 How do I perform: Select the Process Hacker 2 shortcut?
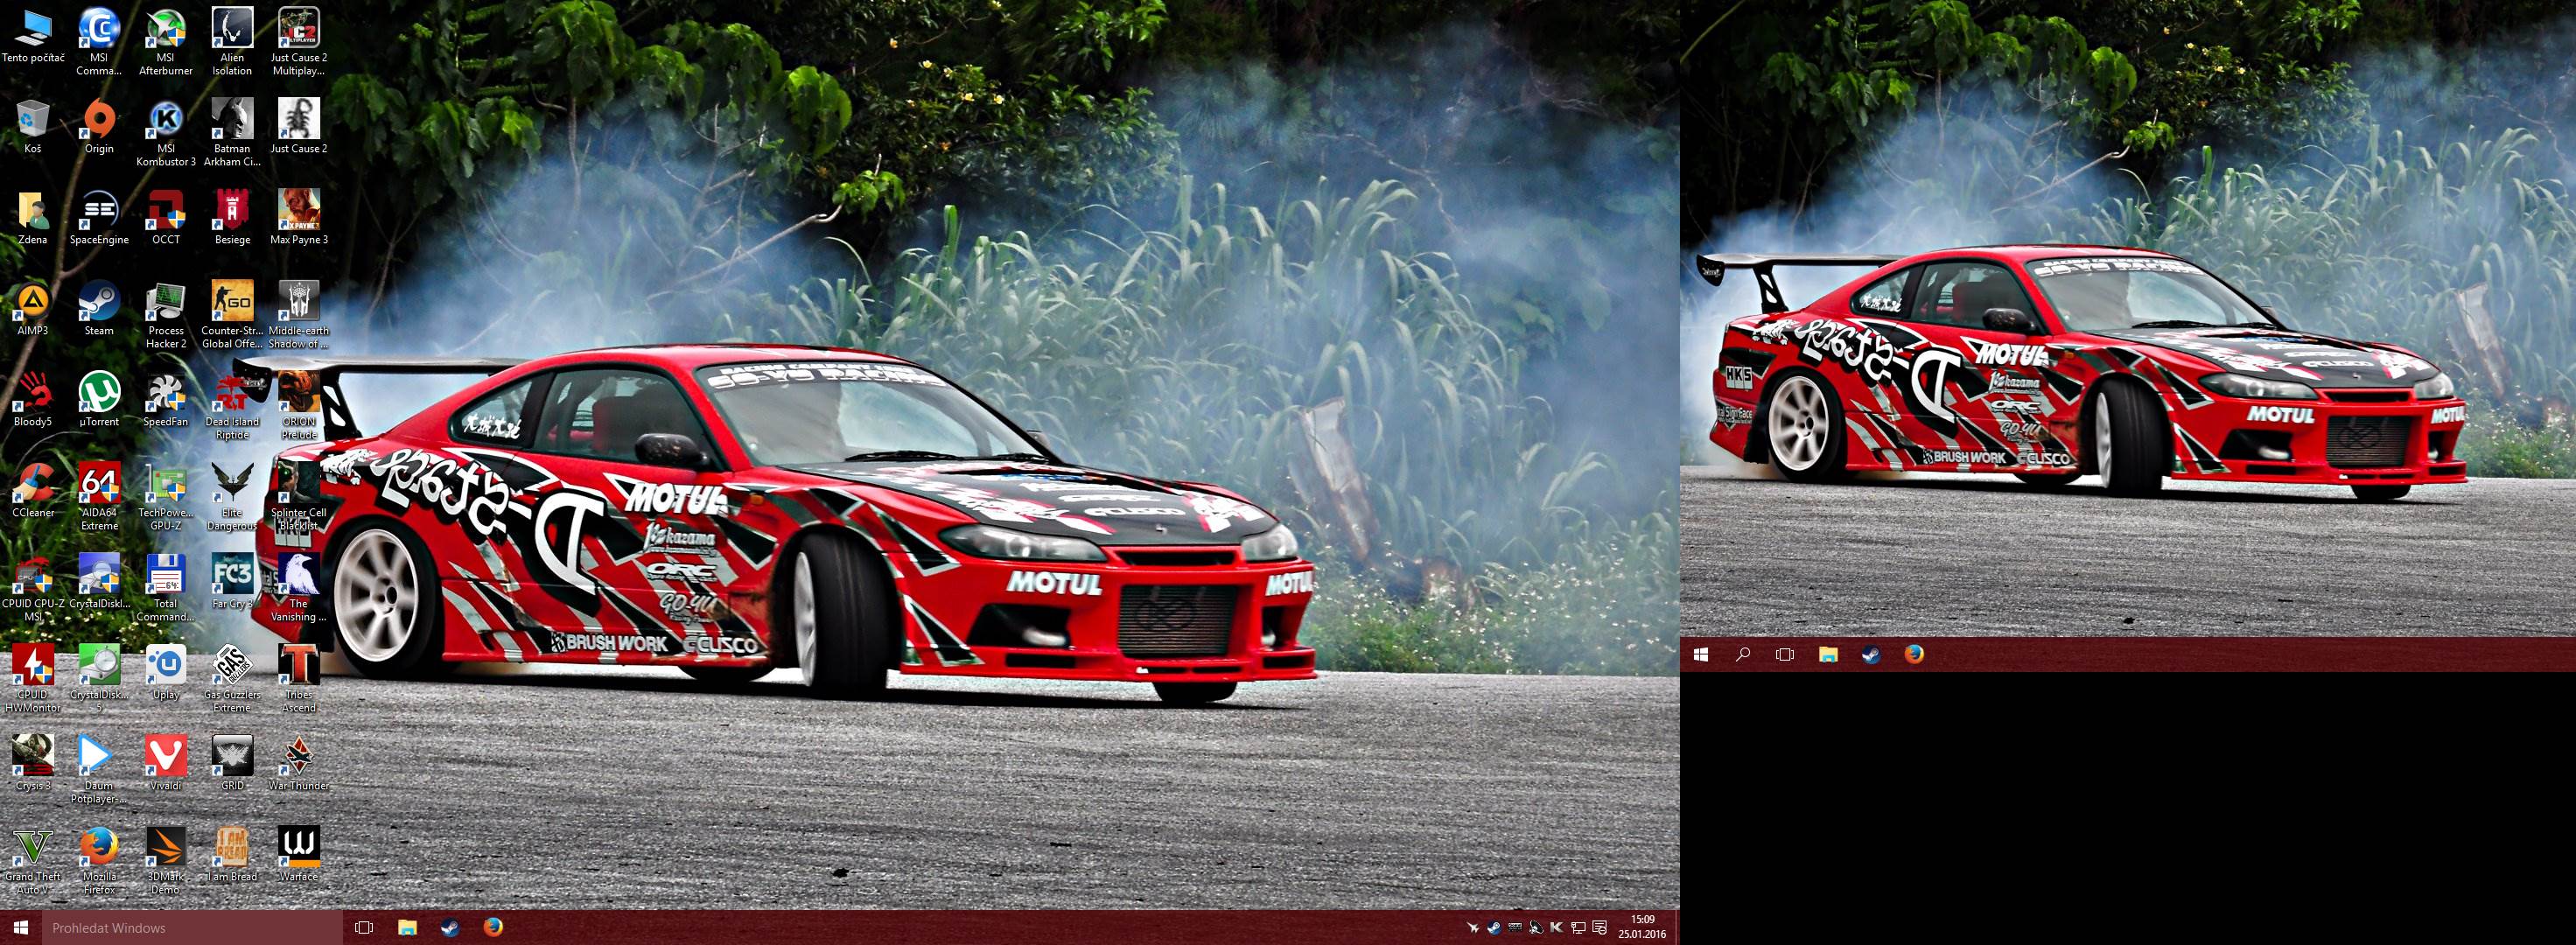point(166,315)
